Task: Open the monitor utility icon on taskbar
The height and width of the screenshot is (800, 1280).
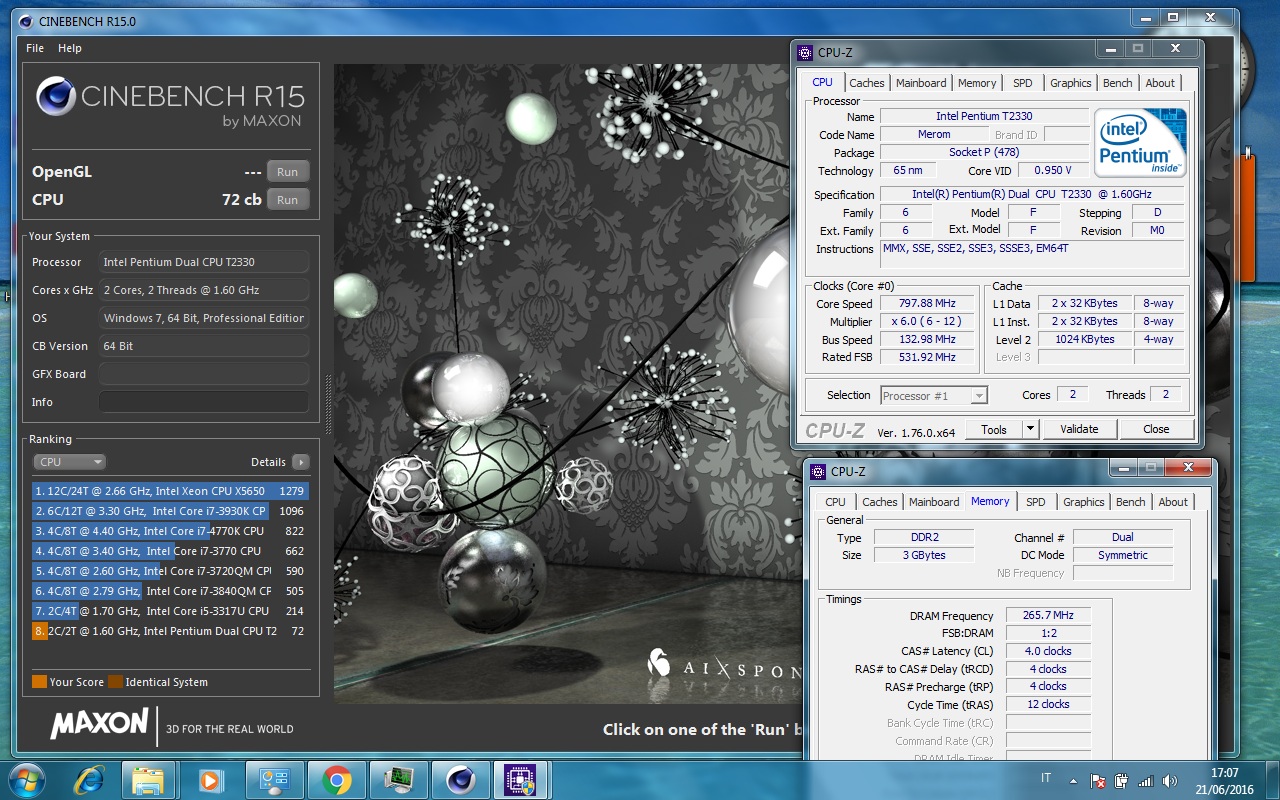Action: 398,780
